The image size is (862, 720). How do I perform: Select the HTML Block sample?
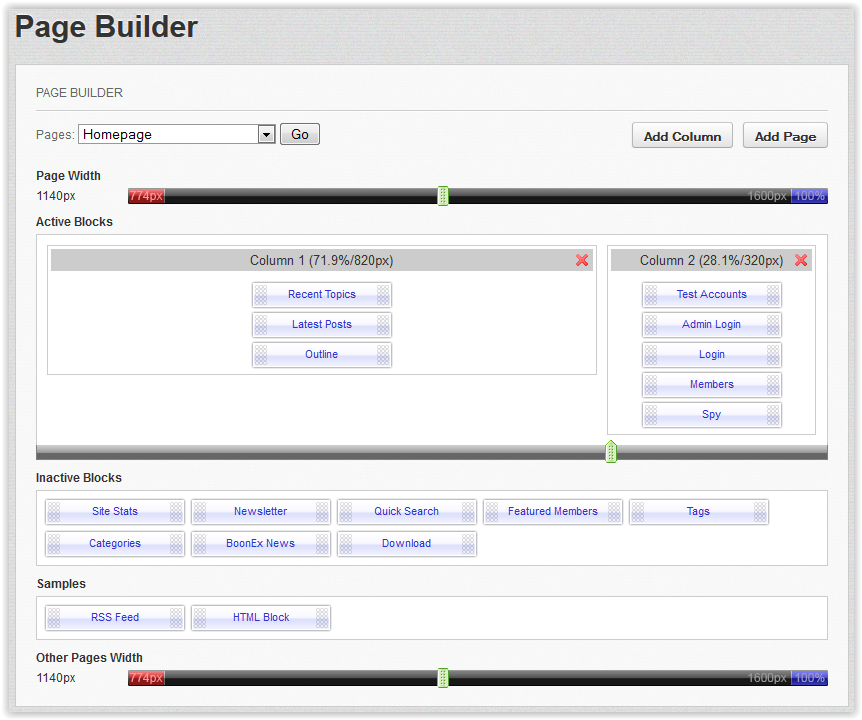pyautogui.click(x=261, y=618)
